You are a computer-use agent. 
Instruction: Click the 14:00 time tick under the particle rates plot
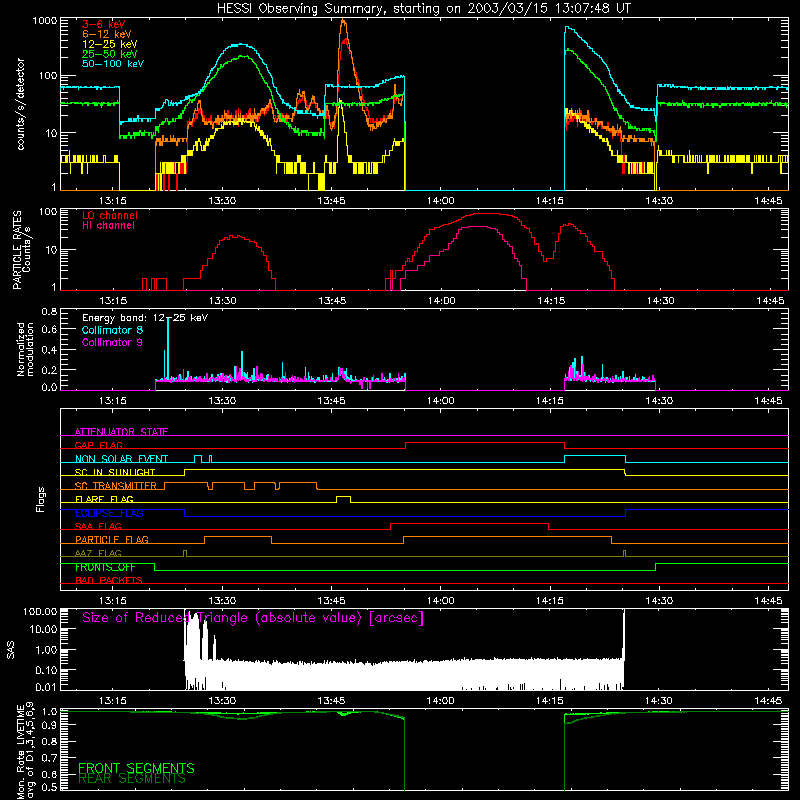(441, 301)
